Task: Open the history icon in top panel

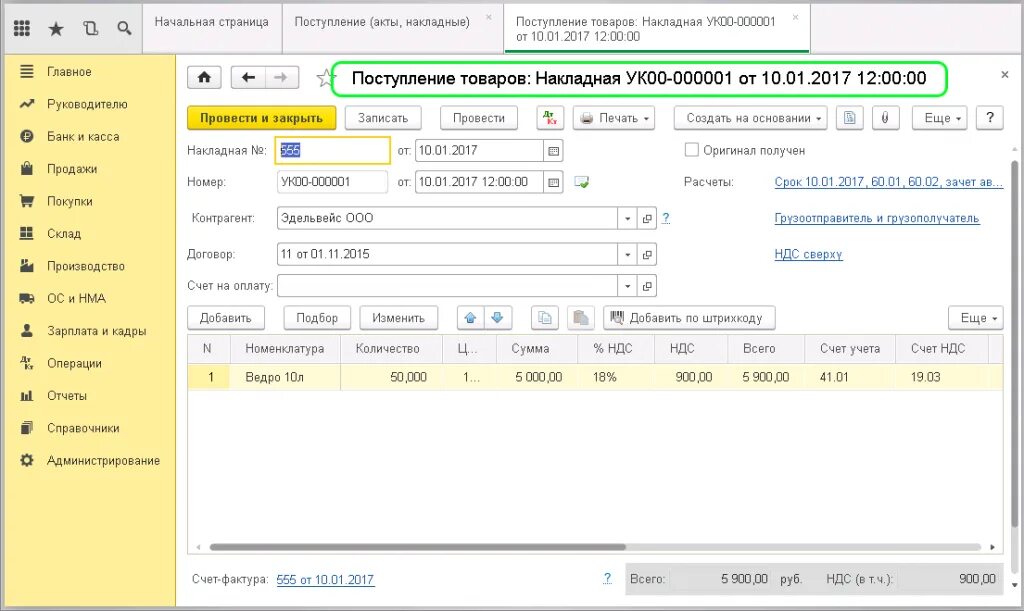Action: tap(91, 28)
